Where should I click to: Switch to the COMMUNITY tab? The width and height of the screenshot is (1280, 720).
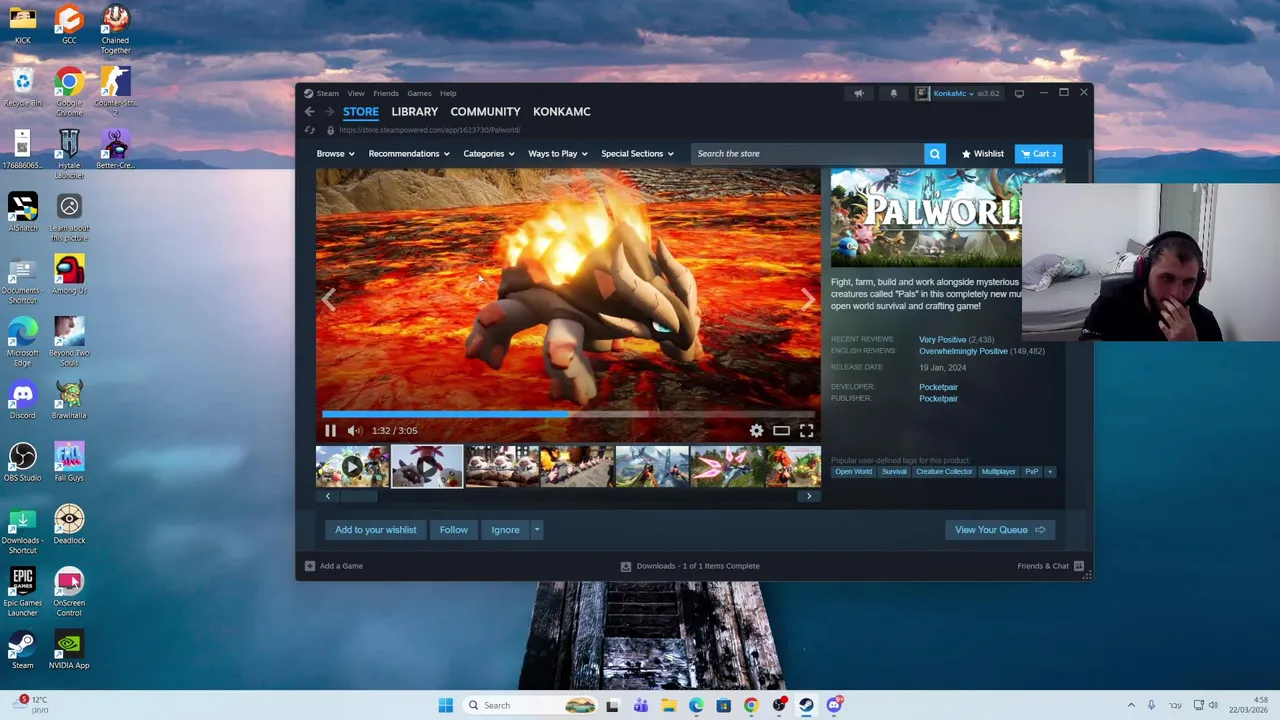click(x=485, y=112)
